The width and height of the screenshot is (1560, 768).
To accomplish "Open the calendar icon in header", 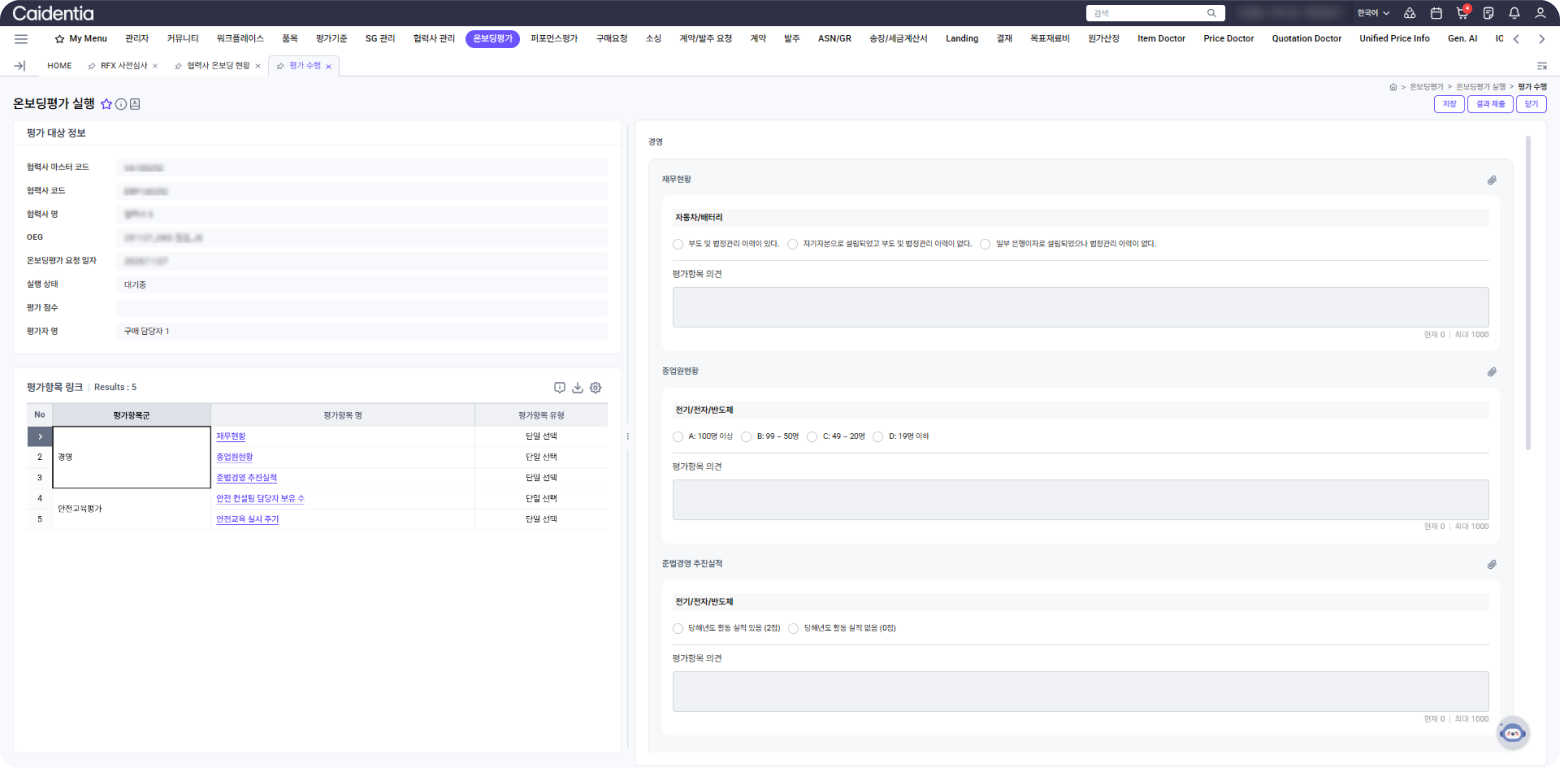I will click(1436, 13).
